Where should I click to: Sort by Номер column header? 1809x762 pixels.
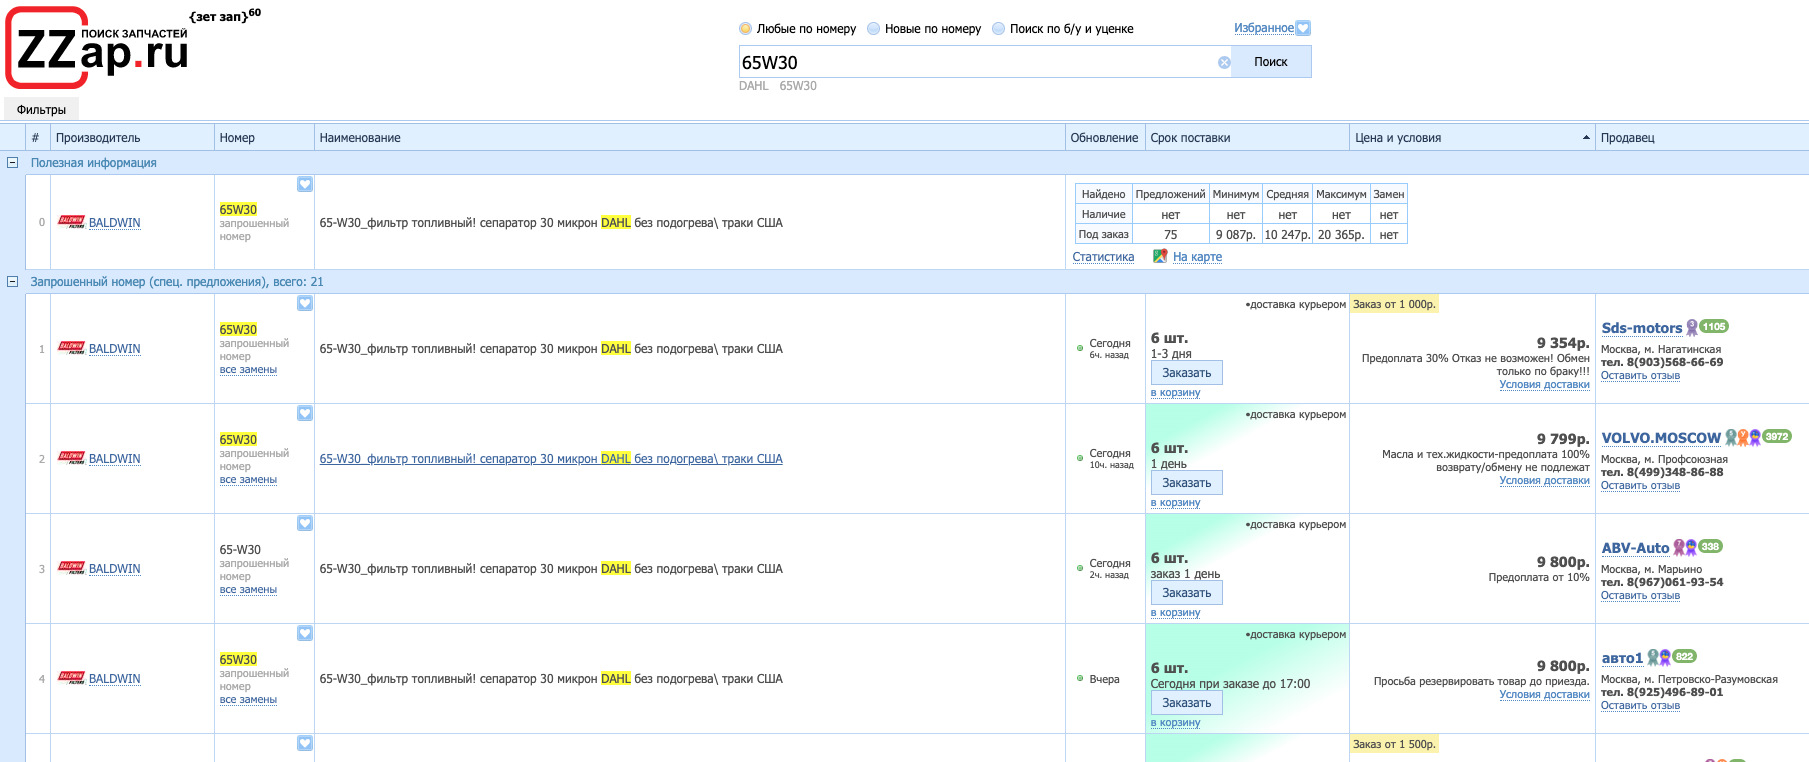[x=264, y=138]
